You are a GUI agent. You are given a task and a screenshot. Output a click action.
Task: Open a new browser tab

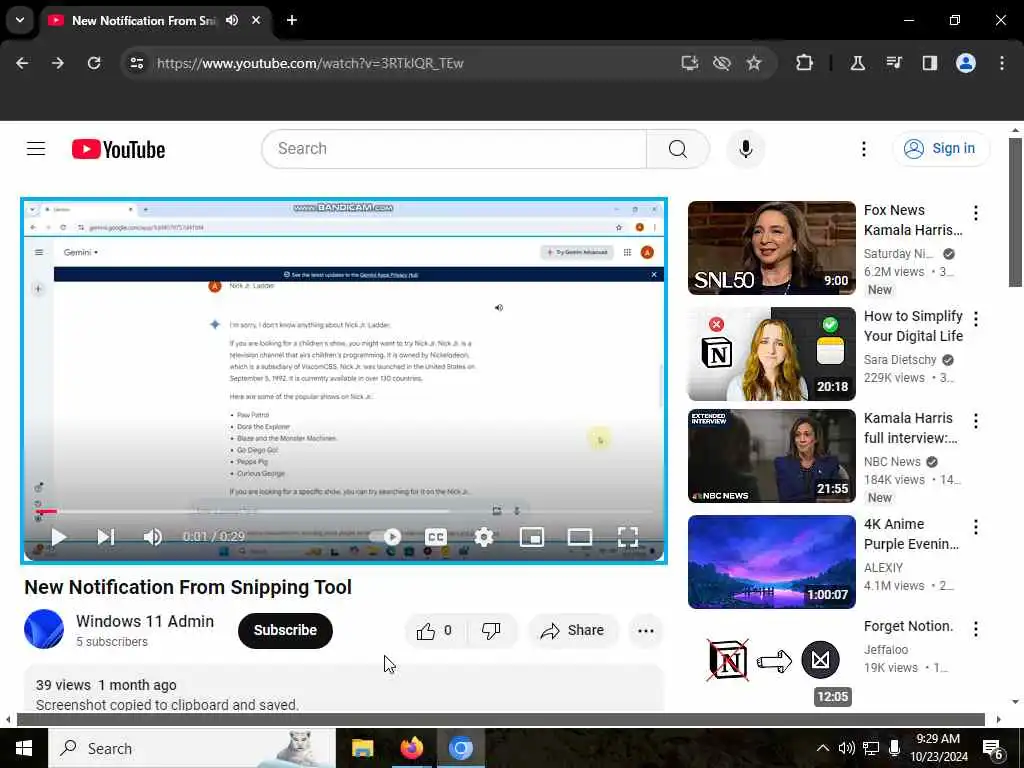292,20
